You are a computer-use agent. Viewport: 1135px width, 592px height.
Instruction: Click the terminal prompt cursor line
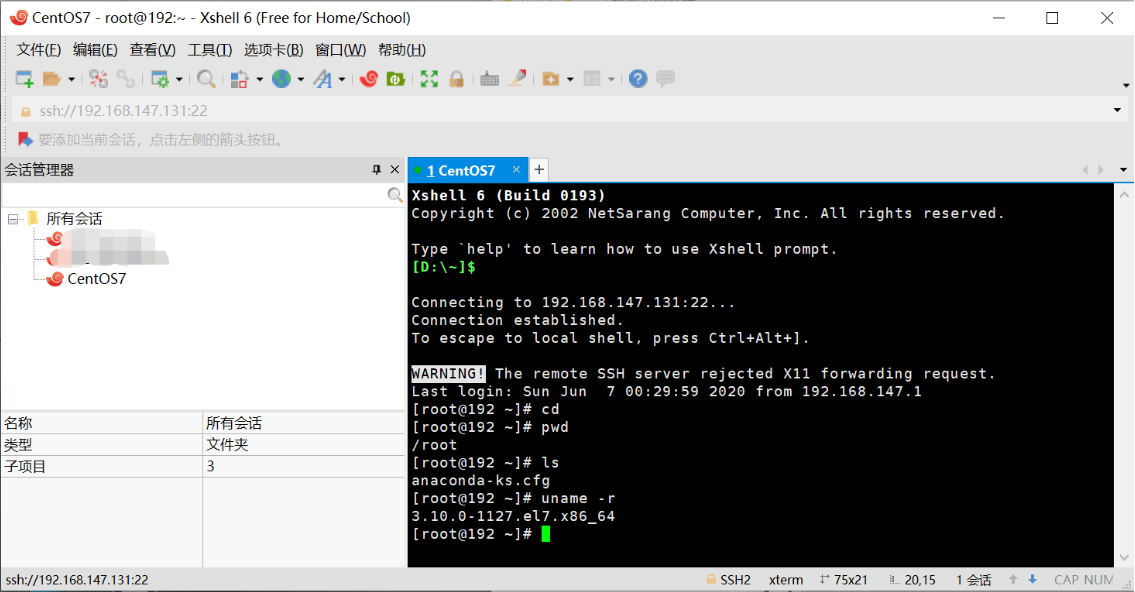click(481, 534)
